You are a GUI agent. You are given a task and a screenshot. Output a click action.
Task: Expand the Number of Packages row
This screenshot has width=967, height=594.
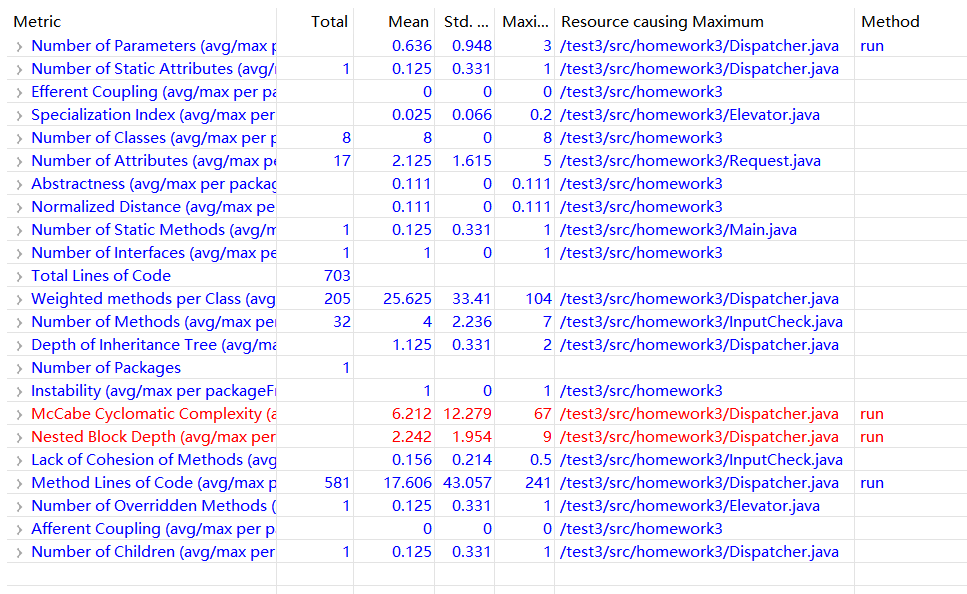[19, 369]
